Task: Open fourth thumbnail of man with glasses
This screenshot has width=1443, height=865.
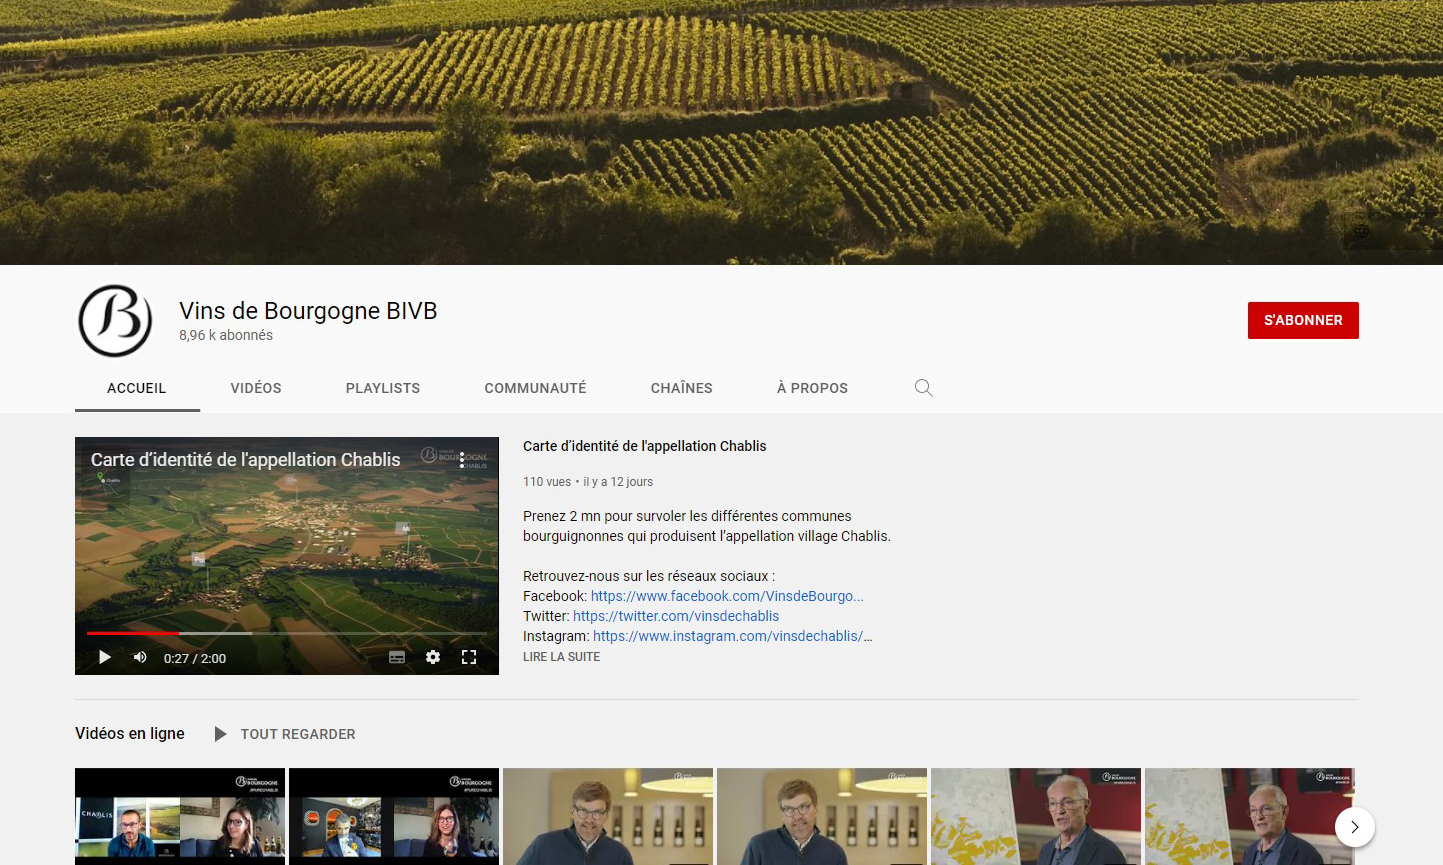Action: tap(822, 816)
